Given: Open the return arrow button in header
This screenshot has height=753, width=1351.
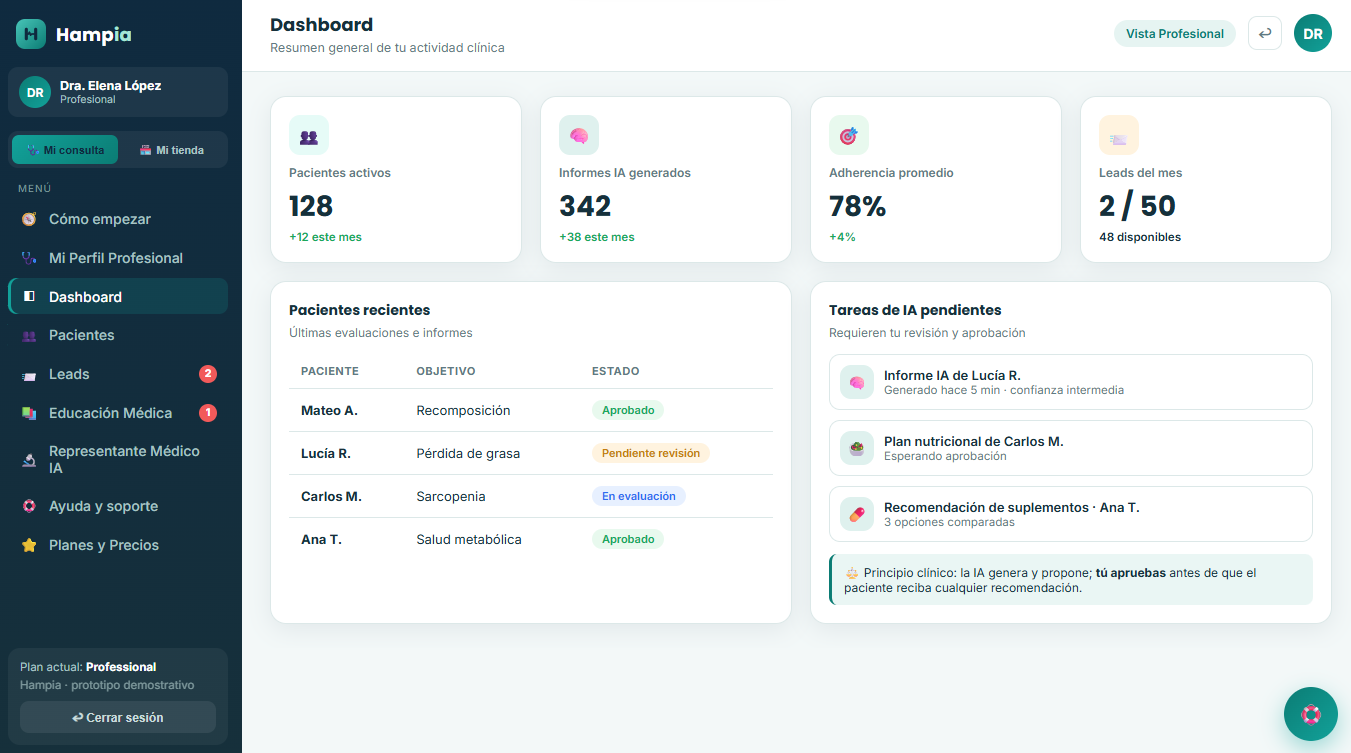Looking at the screenshot, I should point(1265,33).
